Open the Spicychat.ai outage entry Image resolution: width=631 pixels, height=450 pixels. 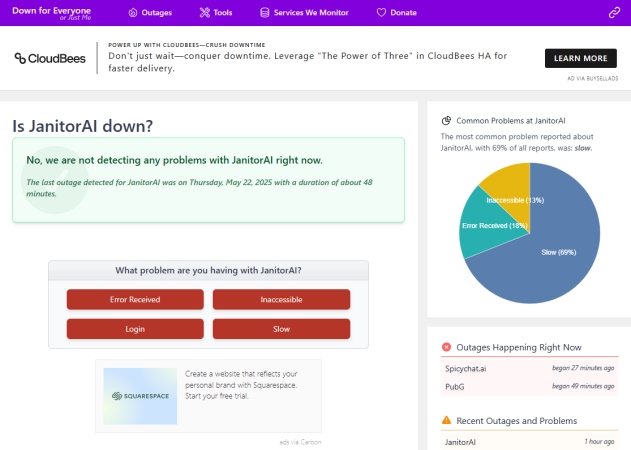click(466, 368)
